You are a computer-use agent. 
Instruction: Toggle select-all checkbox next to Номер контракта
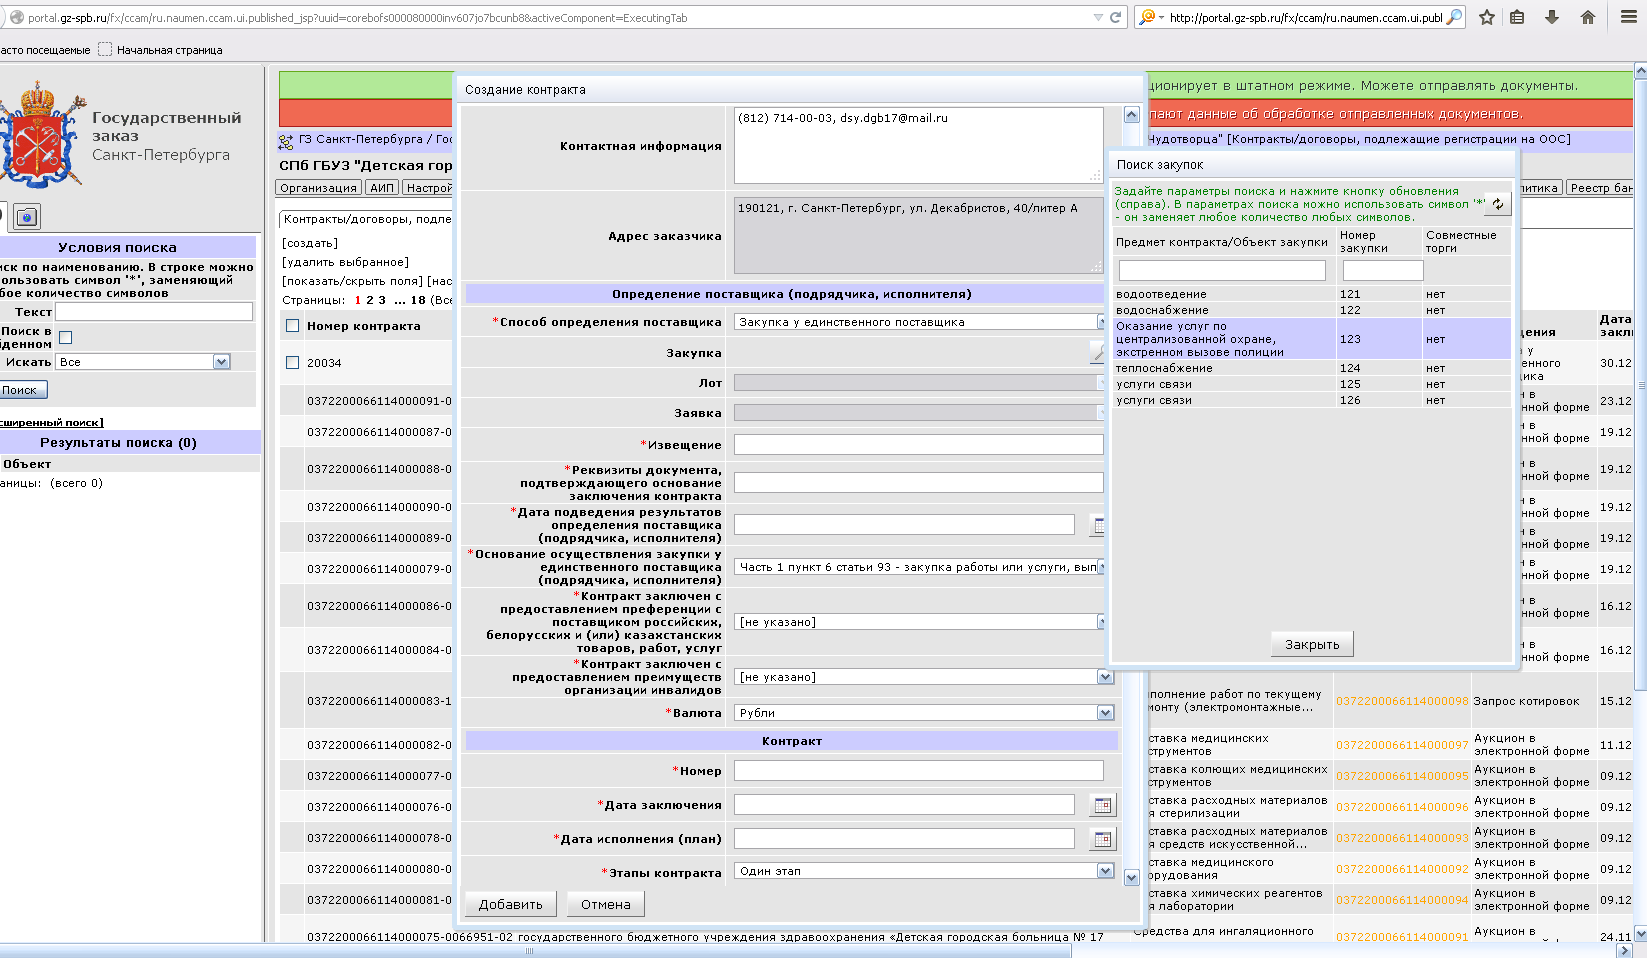click(293, 326)
